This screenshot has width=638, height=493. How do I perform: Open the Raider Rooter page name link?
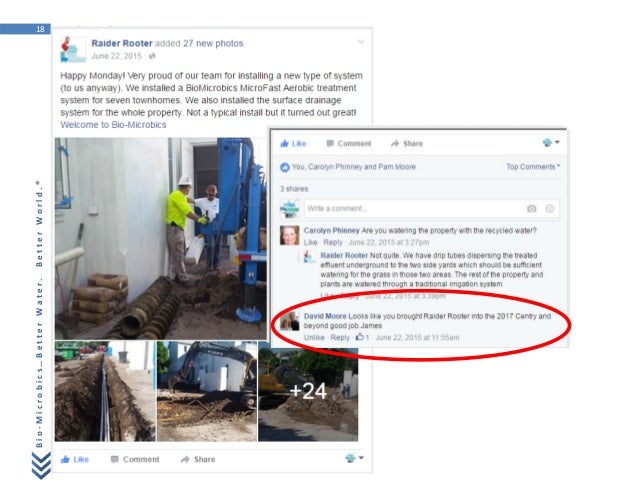122,43
